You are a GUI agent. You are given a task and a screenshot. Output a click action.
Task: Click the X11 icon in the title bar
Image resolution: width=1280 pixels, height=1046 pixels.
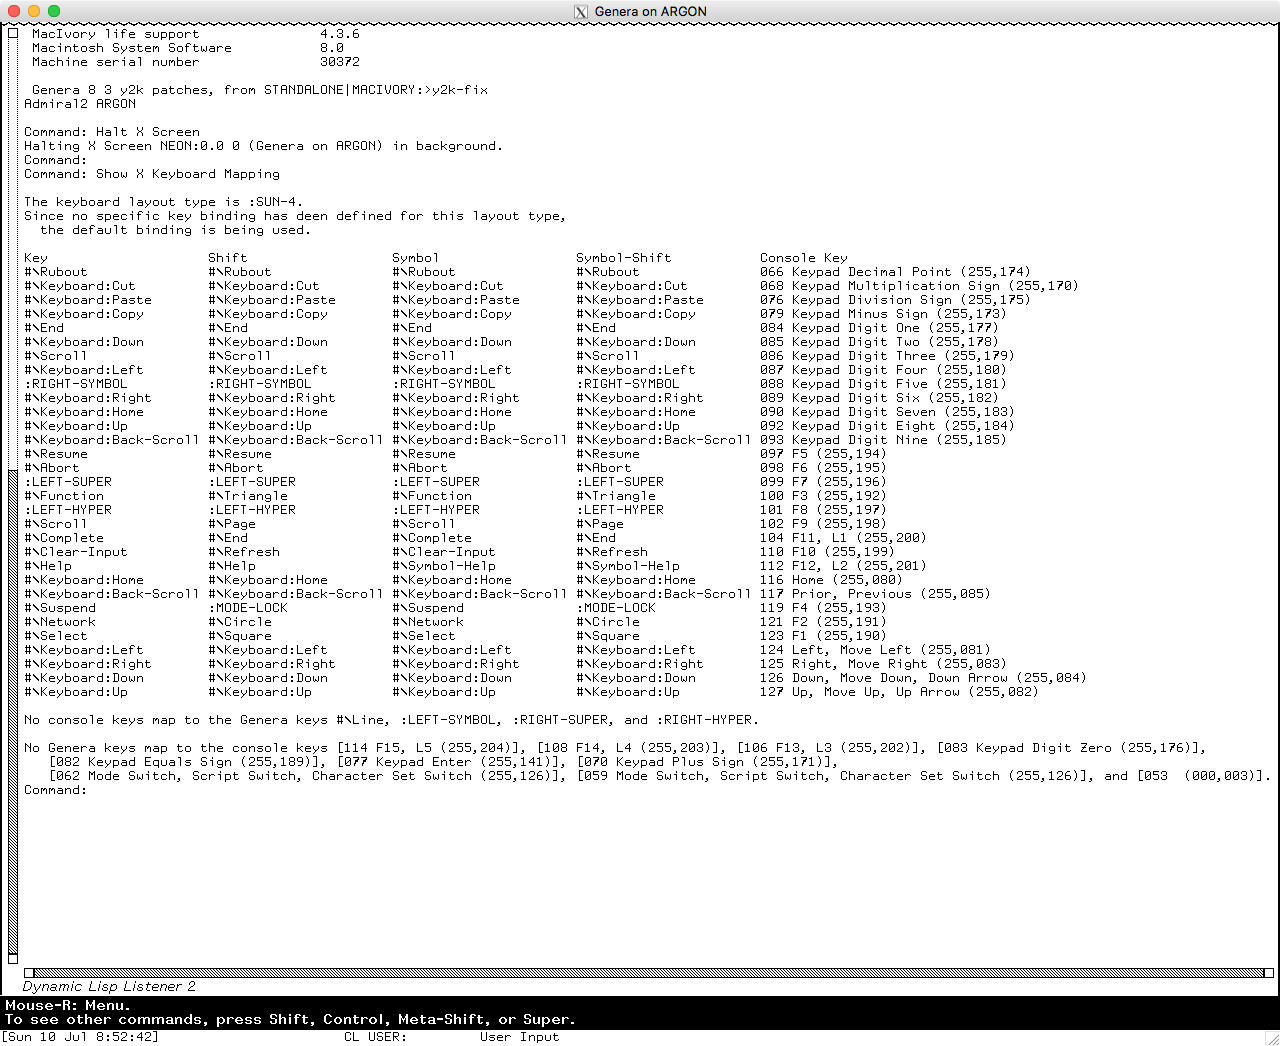click(x=581, y=12)
